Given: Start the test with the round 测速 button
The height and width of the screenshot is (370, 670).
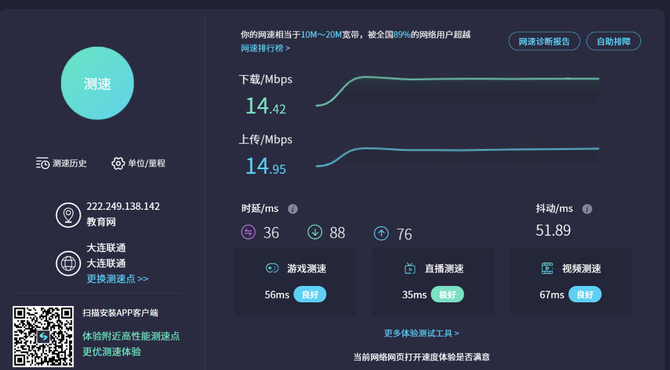Looking at the screenshot, I should 97,83.
